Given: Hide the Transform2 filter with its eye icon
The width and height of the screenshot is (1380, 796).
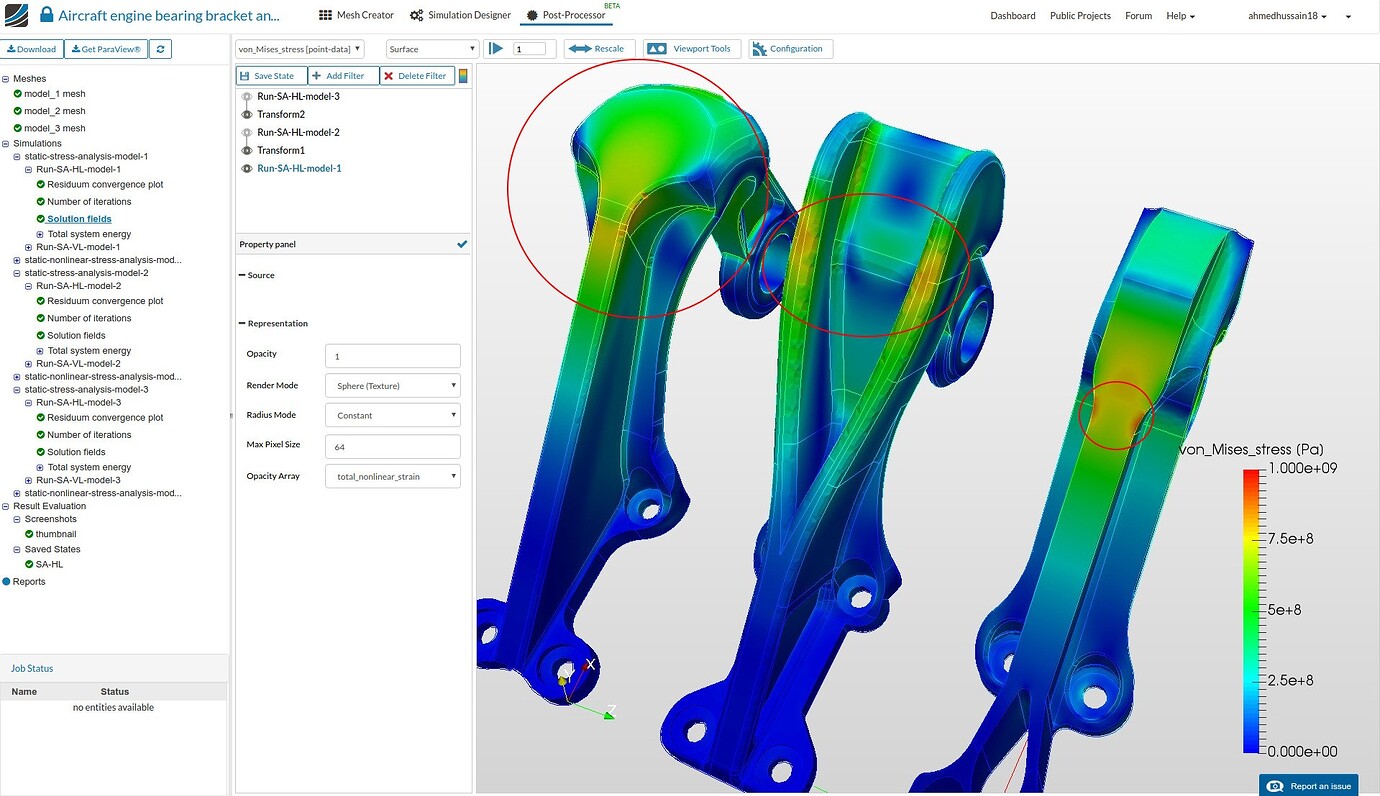Looking at the screenshot, I should pos(246,114).
